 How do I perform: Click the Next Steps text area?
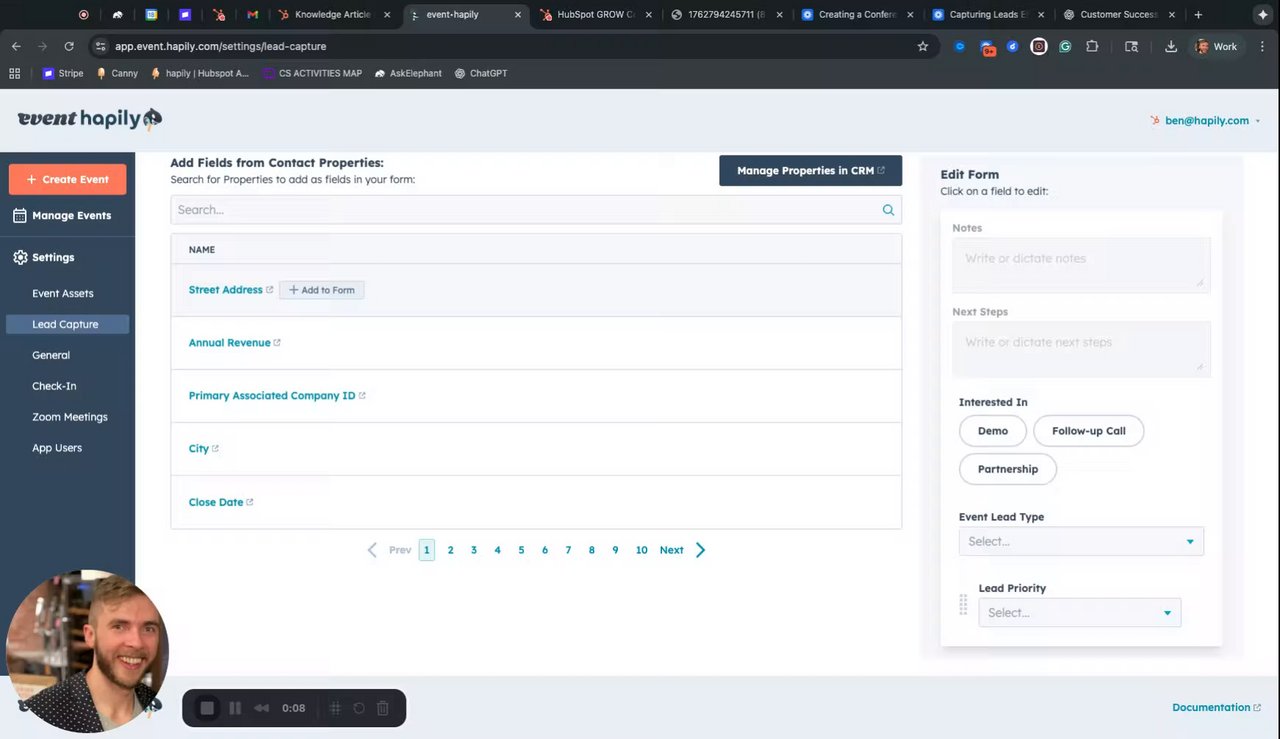[1081, 349]
